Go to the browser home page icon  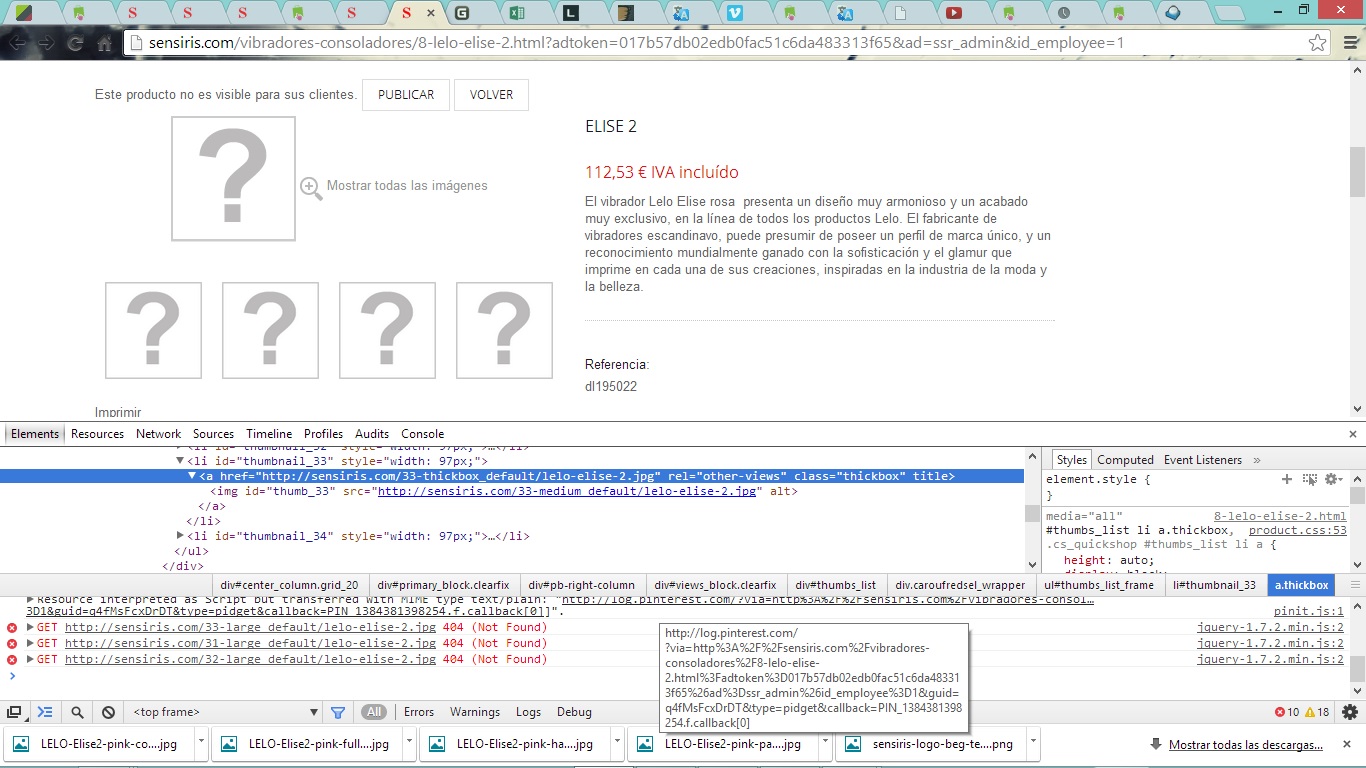click(x=104, y=43)
